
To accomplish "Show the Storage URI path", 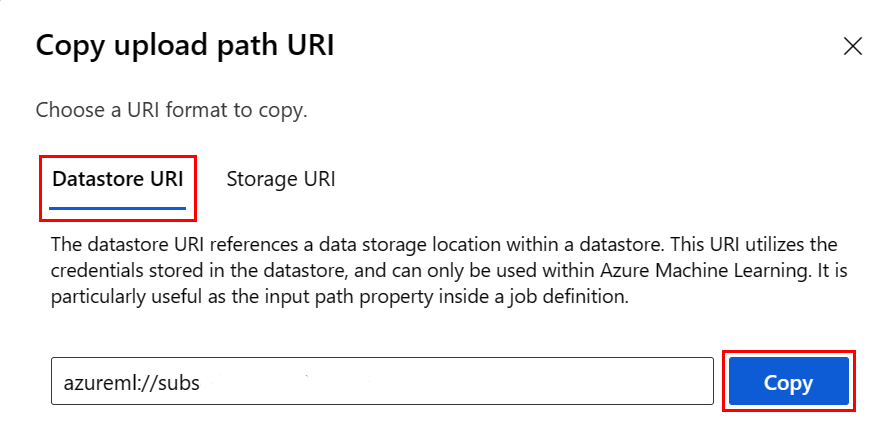I will click(x=280, y=180).
